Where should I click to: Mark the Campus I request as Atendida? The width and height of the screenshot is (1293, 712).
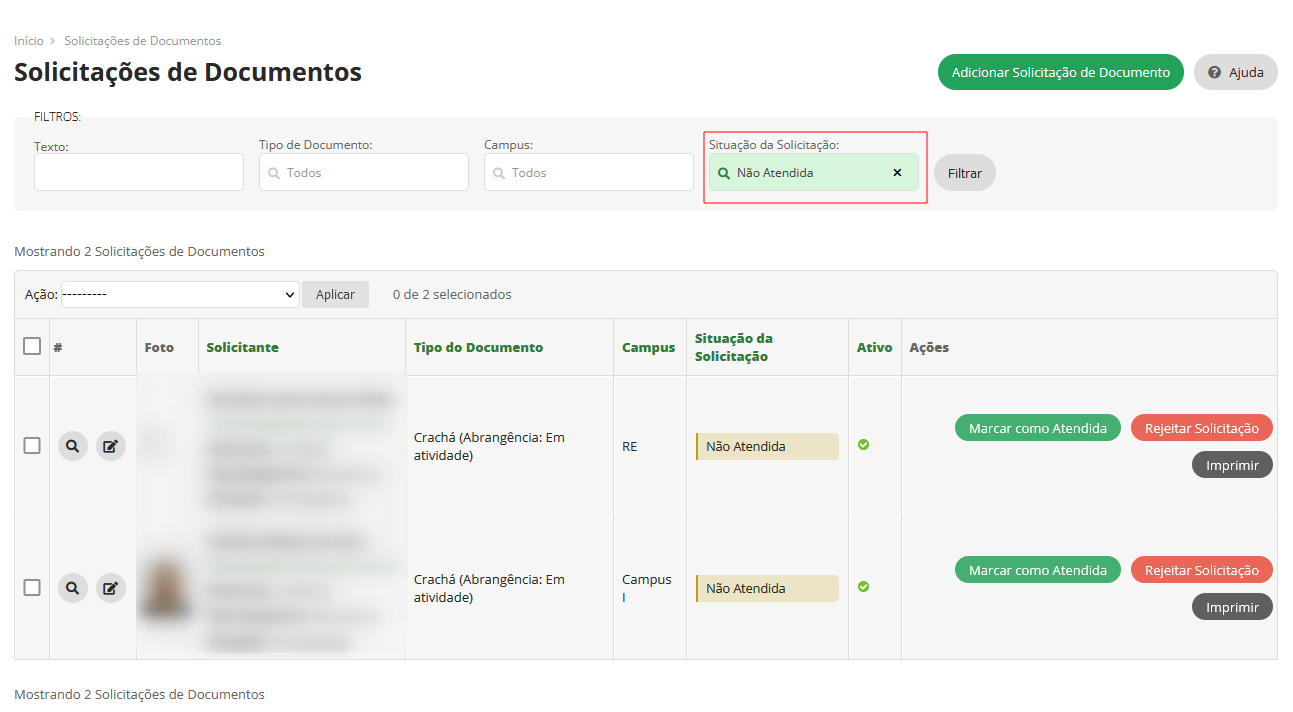[x=1038, y=570]
